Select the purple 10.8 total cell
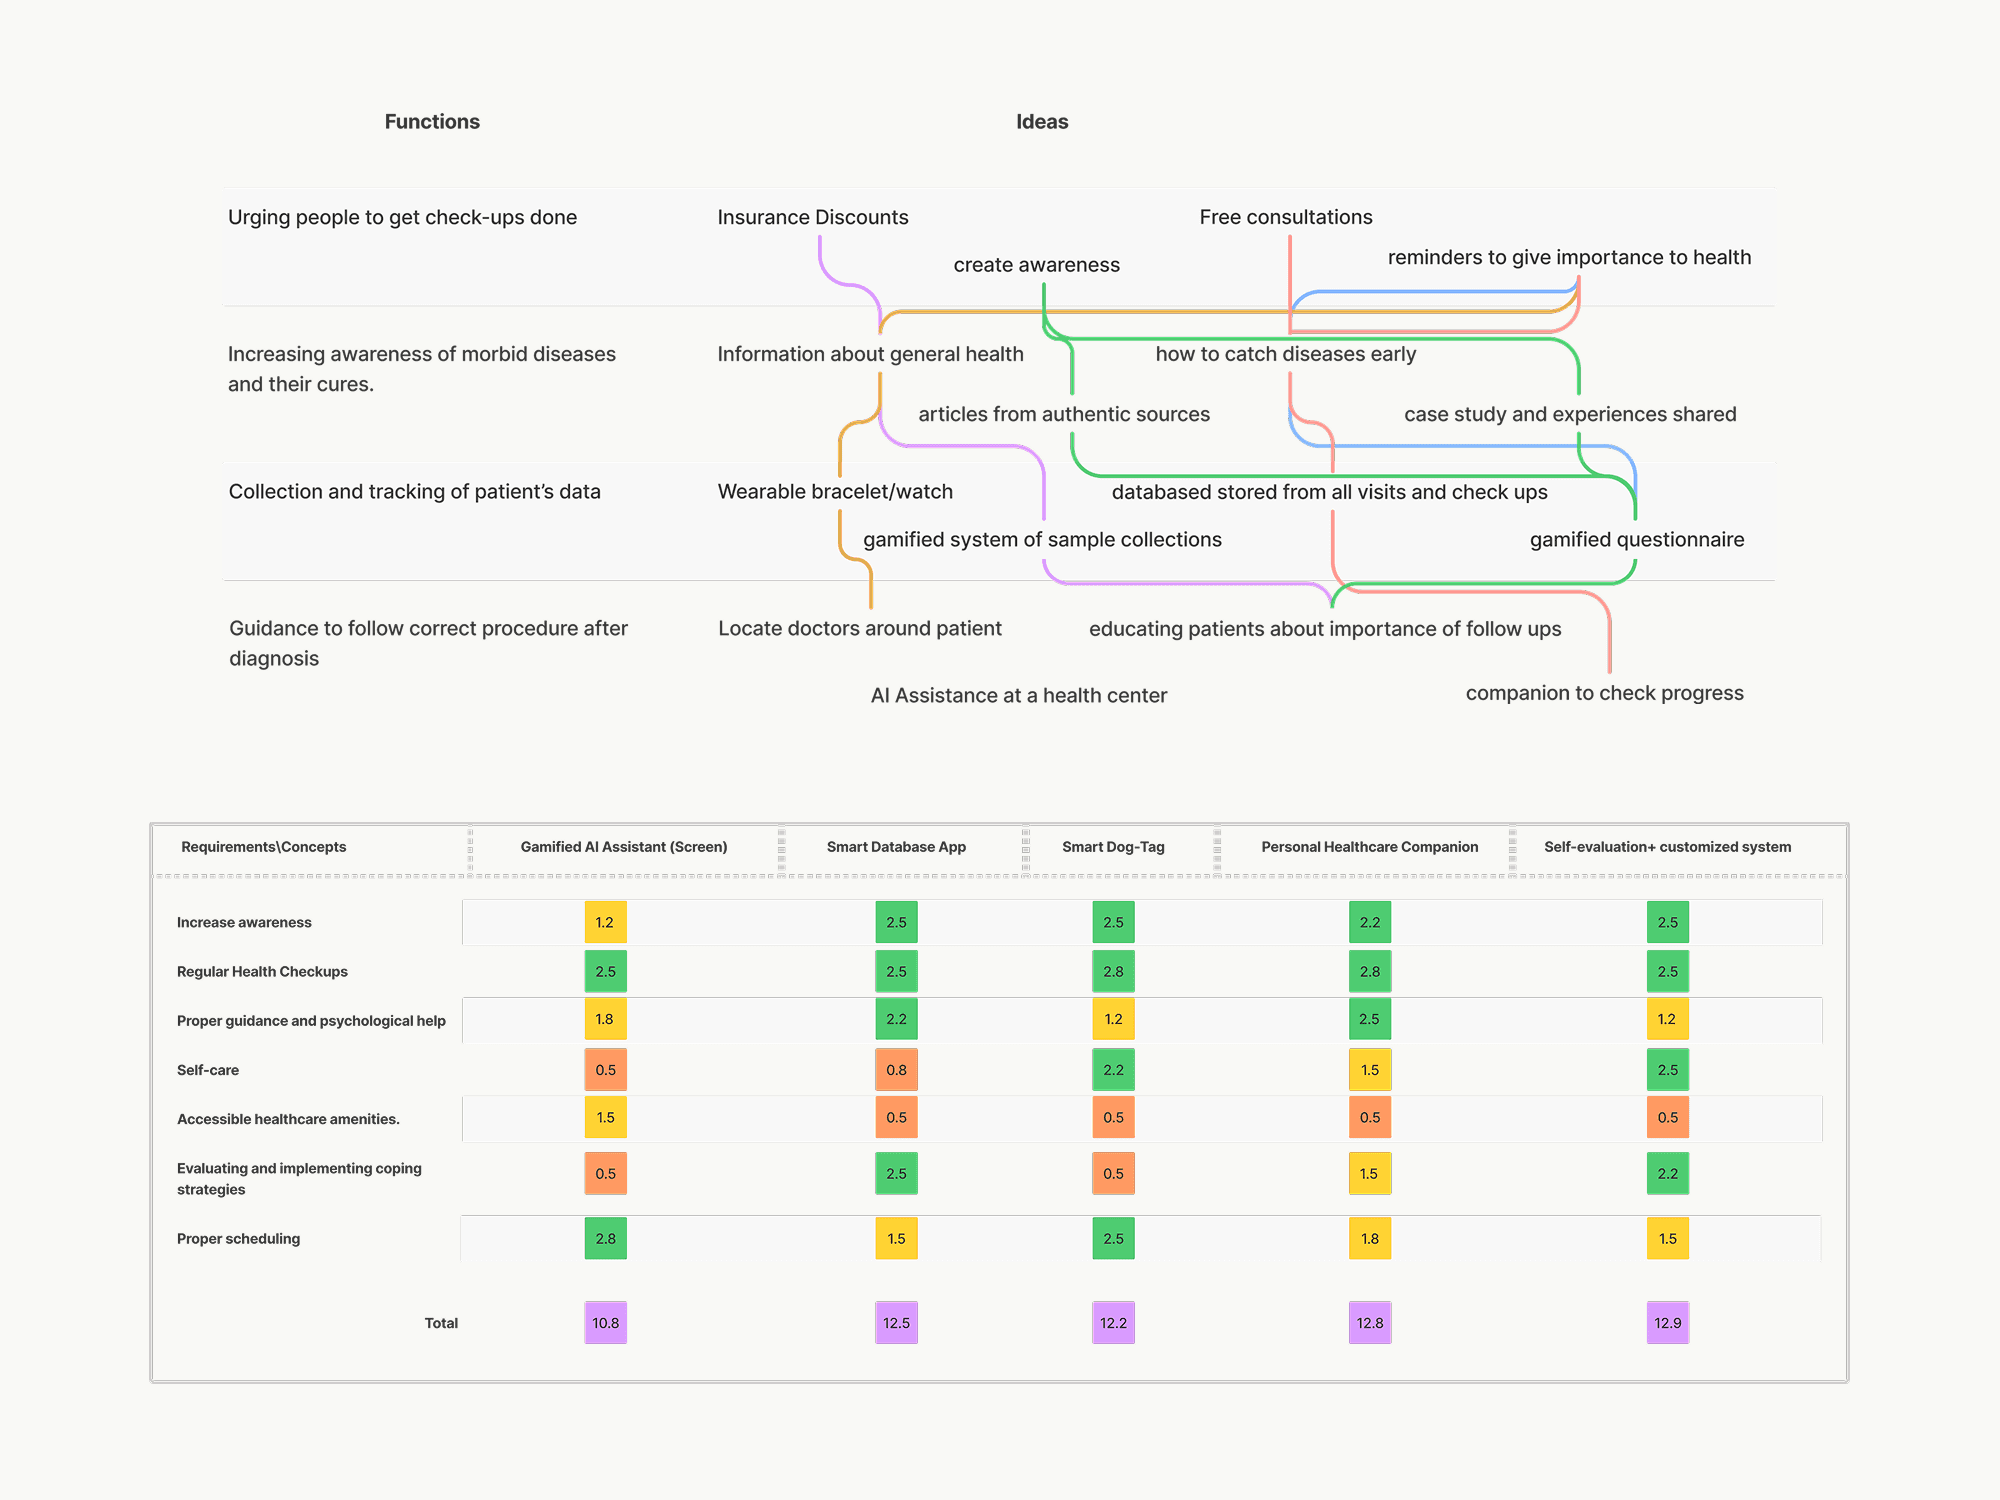The width and height of the screenshot is (2000, 1500). point(605,1323)
